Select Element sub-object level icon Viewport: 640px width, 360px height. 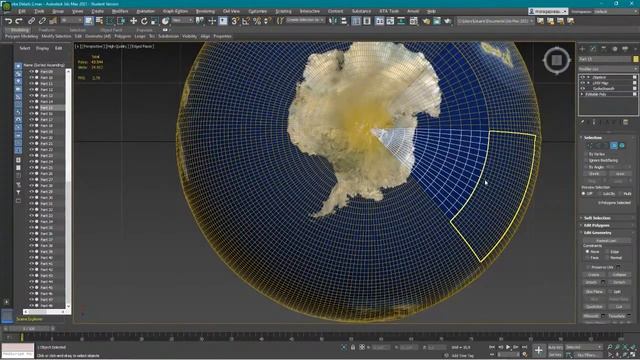(x=622, y=145)
